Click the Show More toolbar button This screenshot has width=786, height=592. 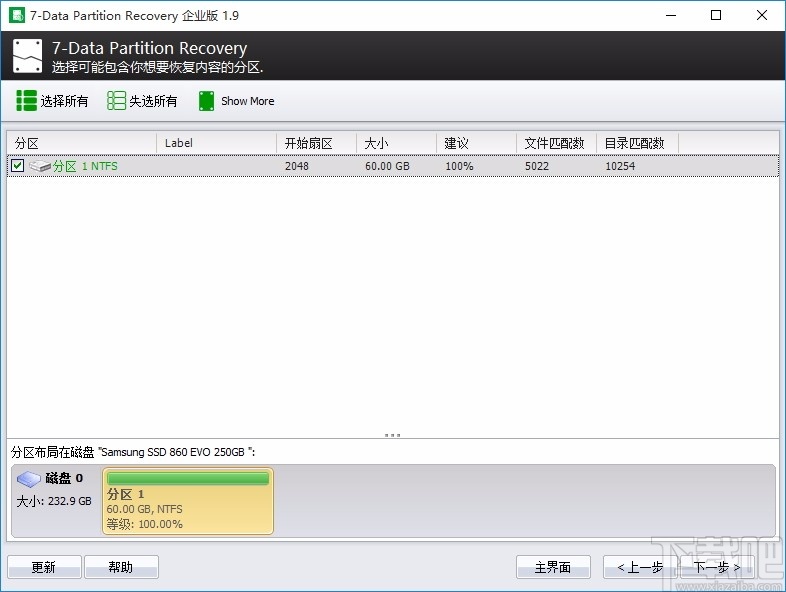pos(236,101)
